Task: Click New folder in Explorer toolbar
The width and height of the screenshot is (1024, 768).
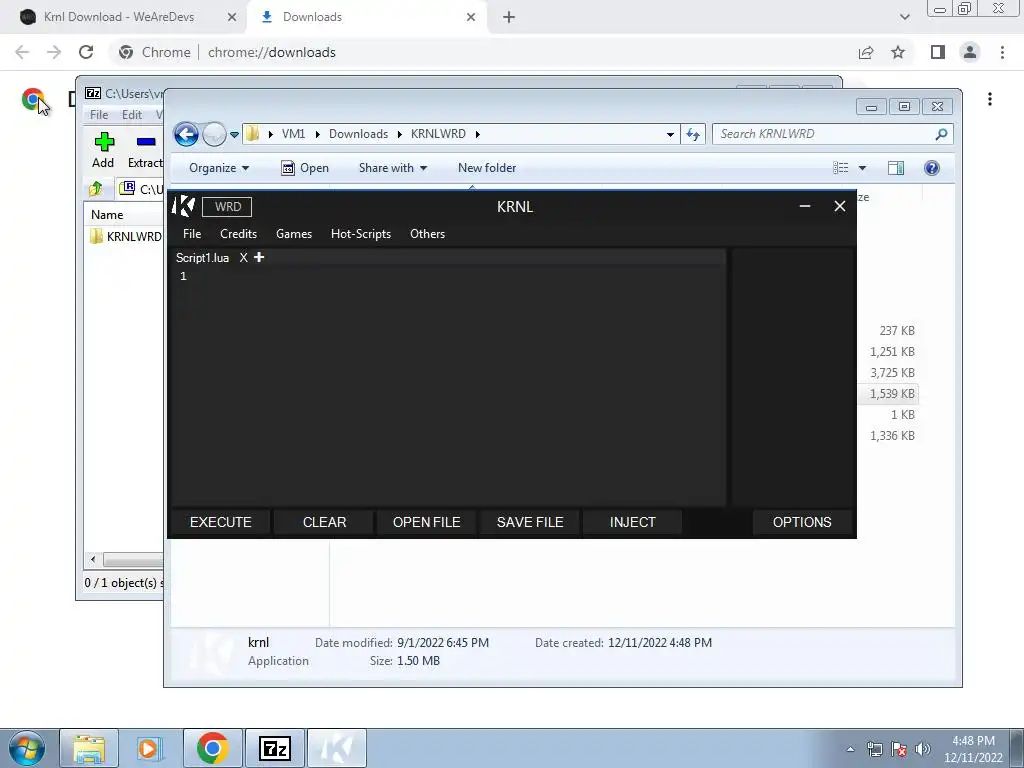Action: [487, 168]
